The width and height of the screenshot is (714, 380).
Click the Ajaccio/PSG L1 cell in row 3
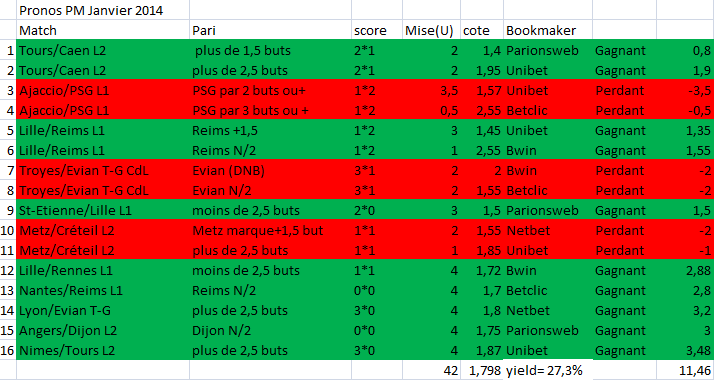point(103,90)
